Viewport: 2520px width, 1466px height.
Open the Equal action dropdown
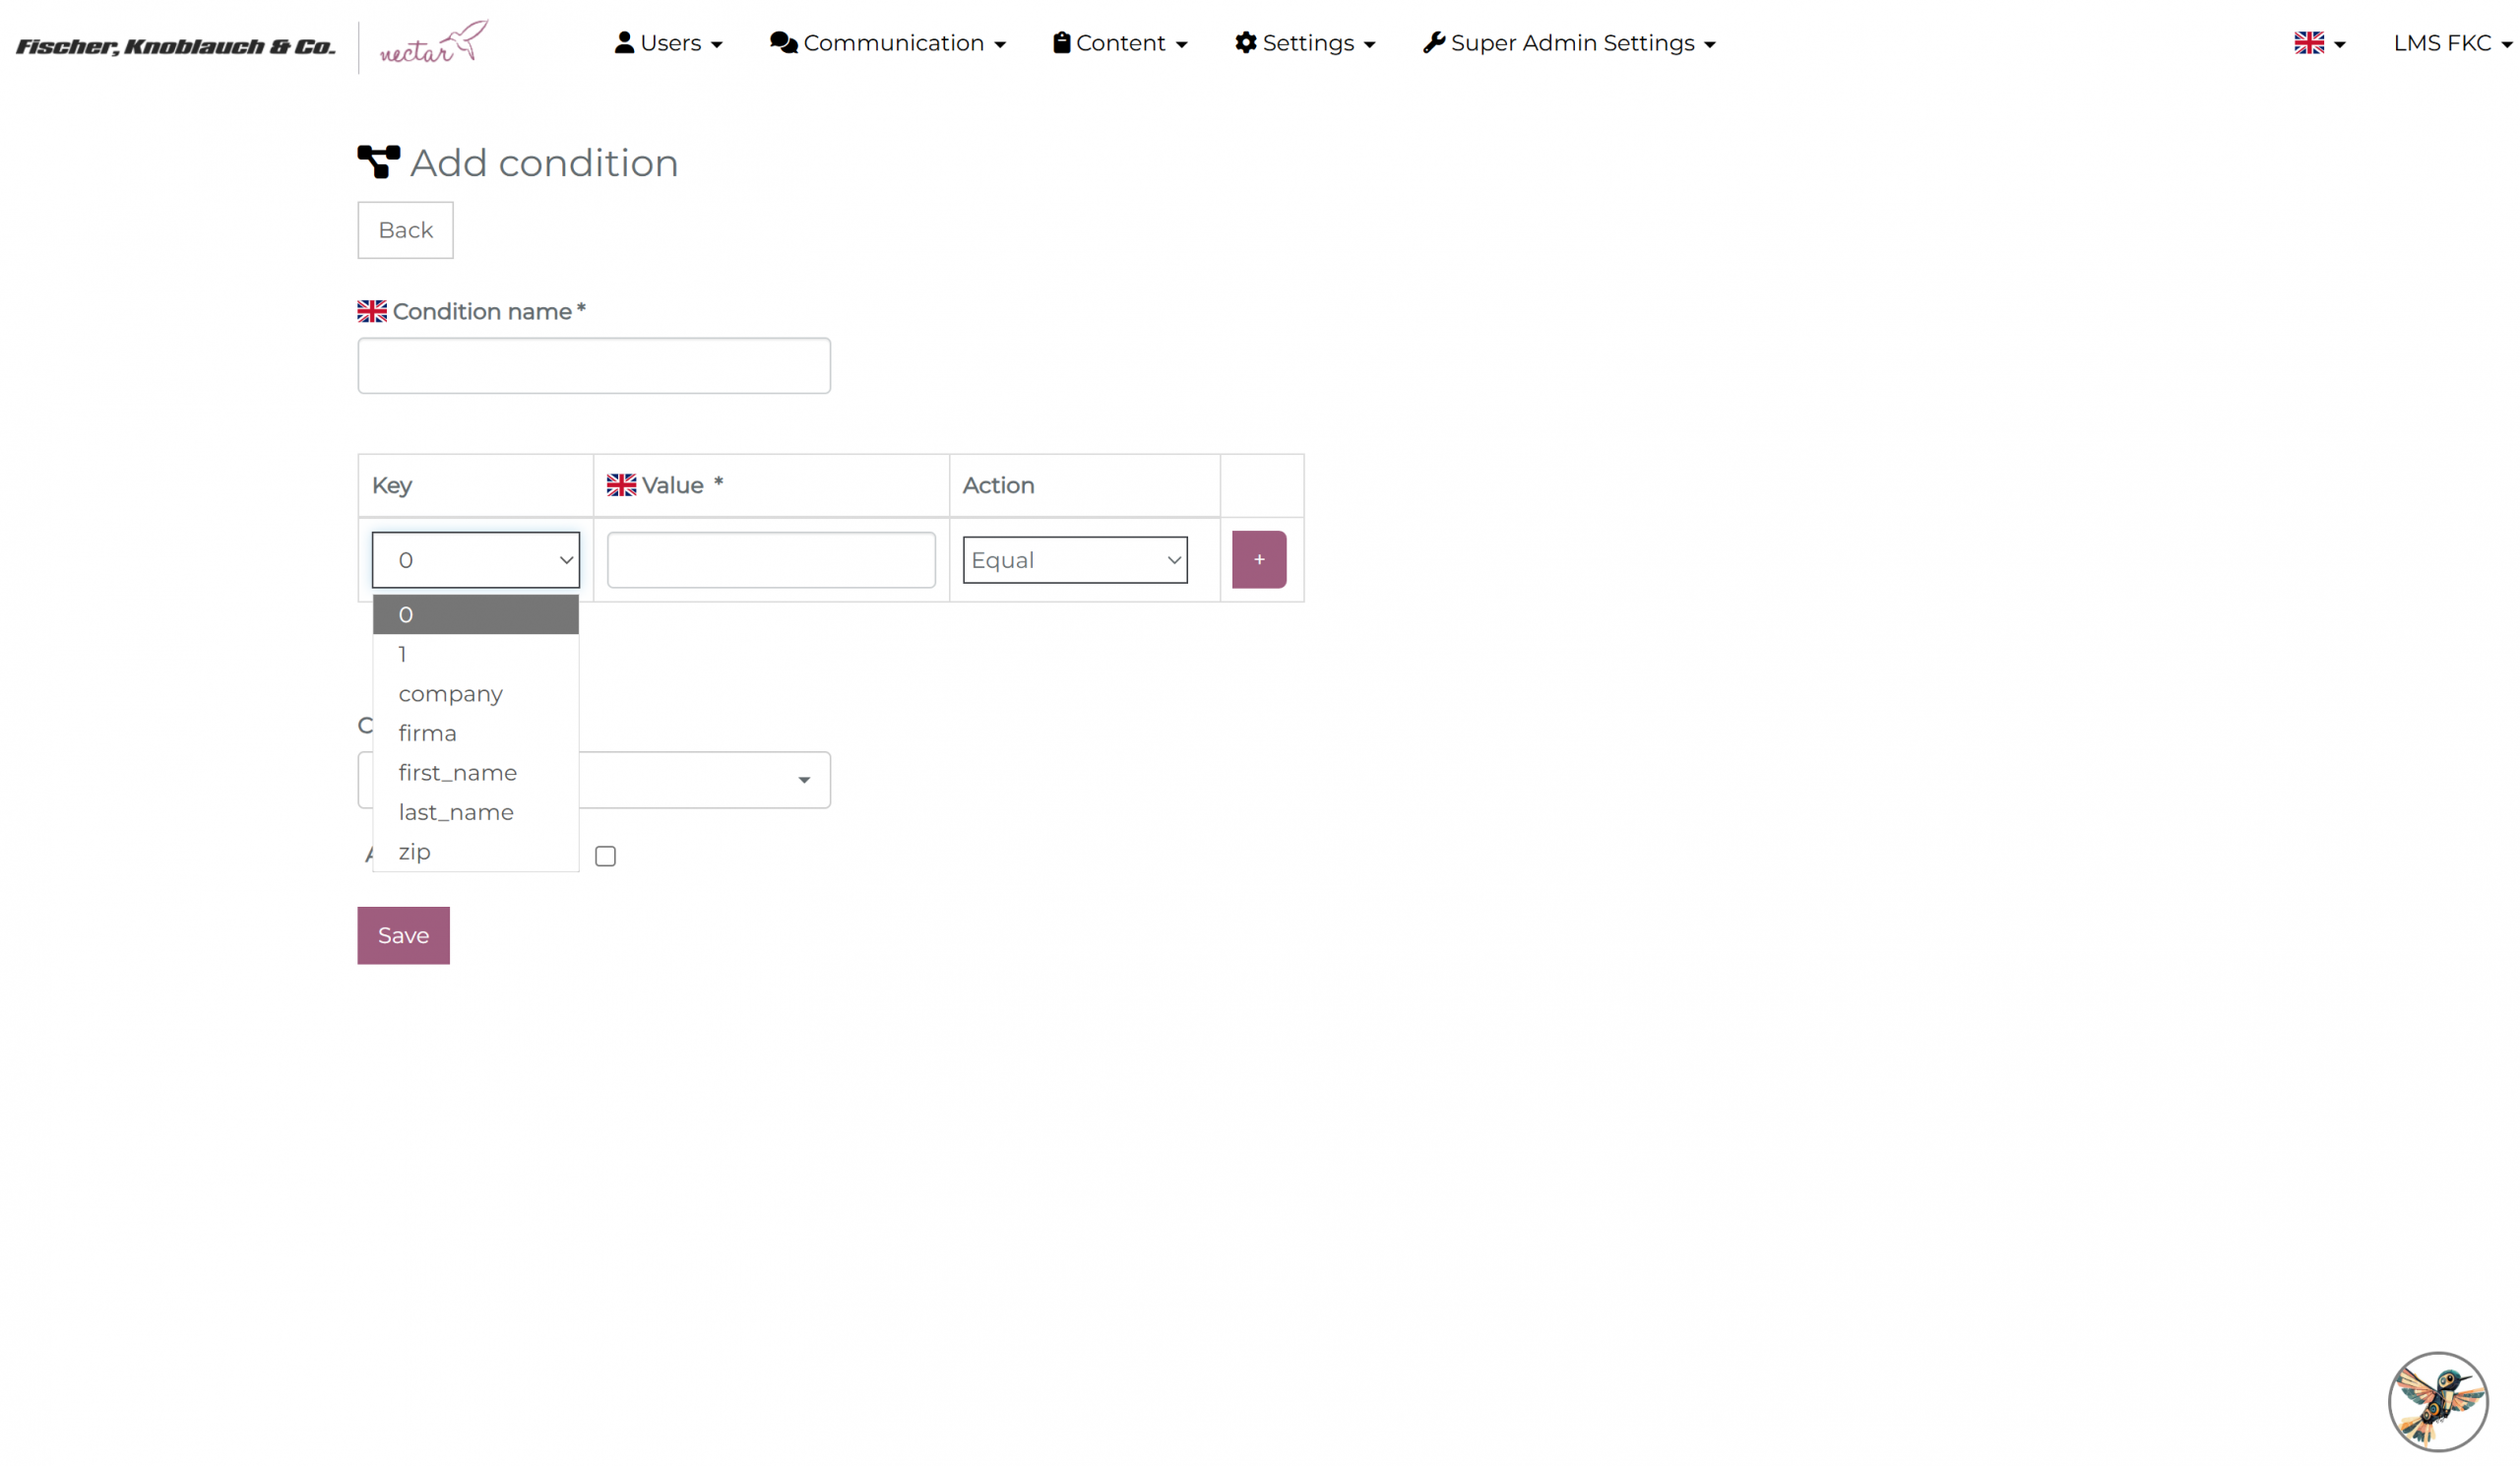pyautogui.click(x=1074, y=560)
